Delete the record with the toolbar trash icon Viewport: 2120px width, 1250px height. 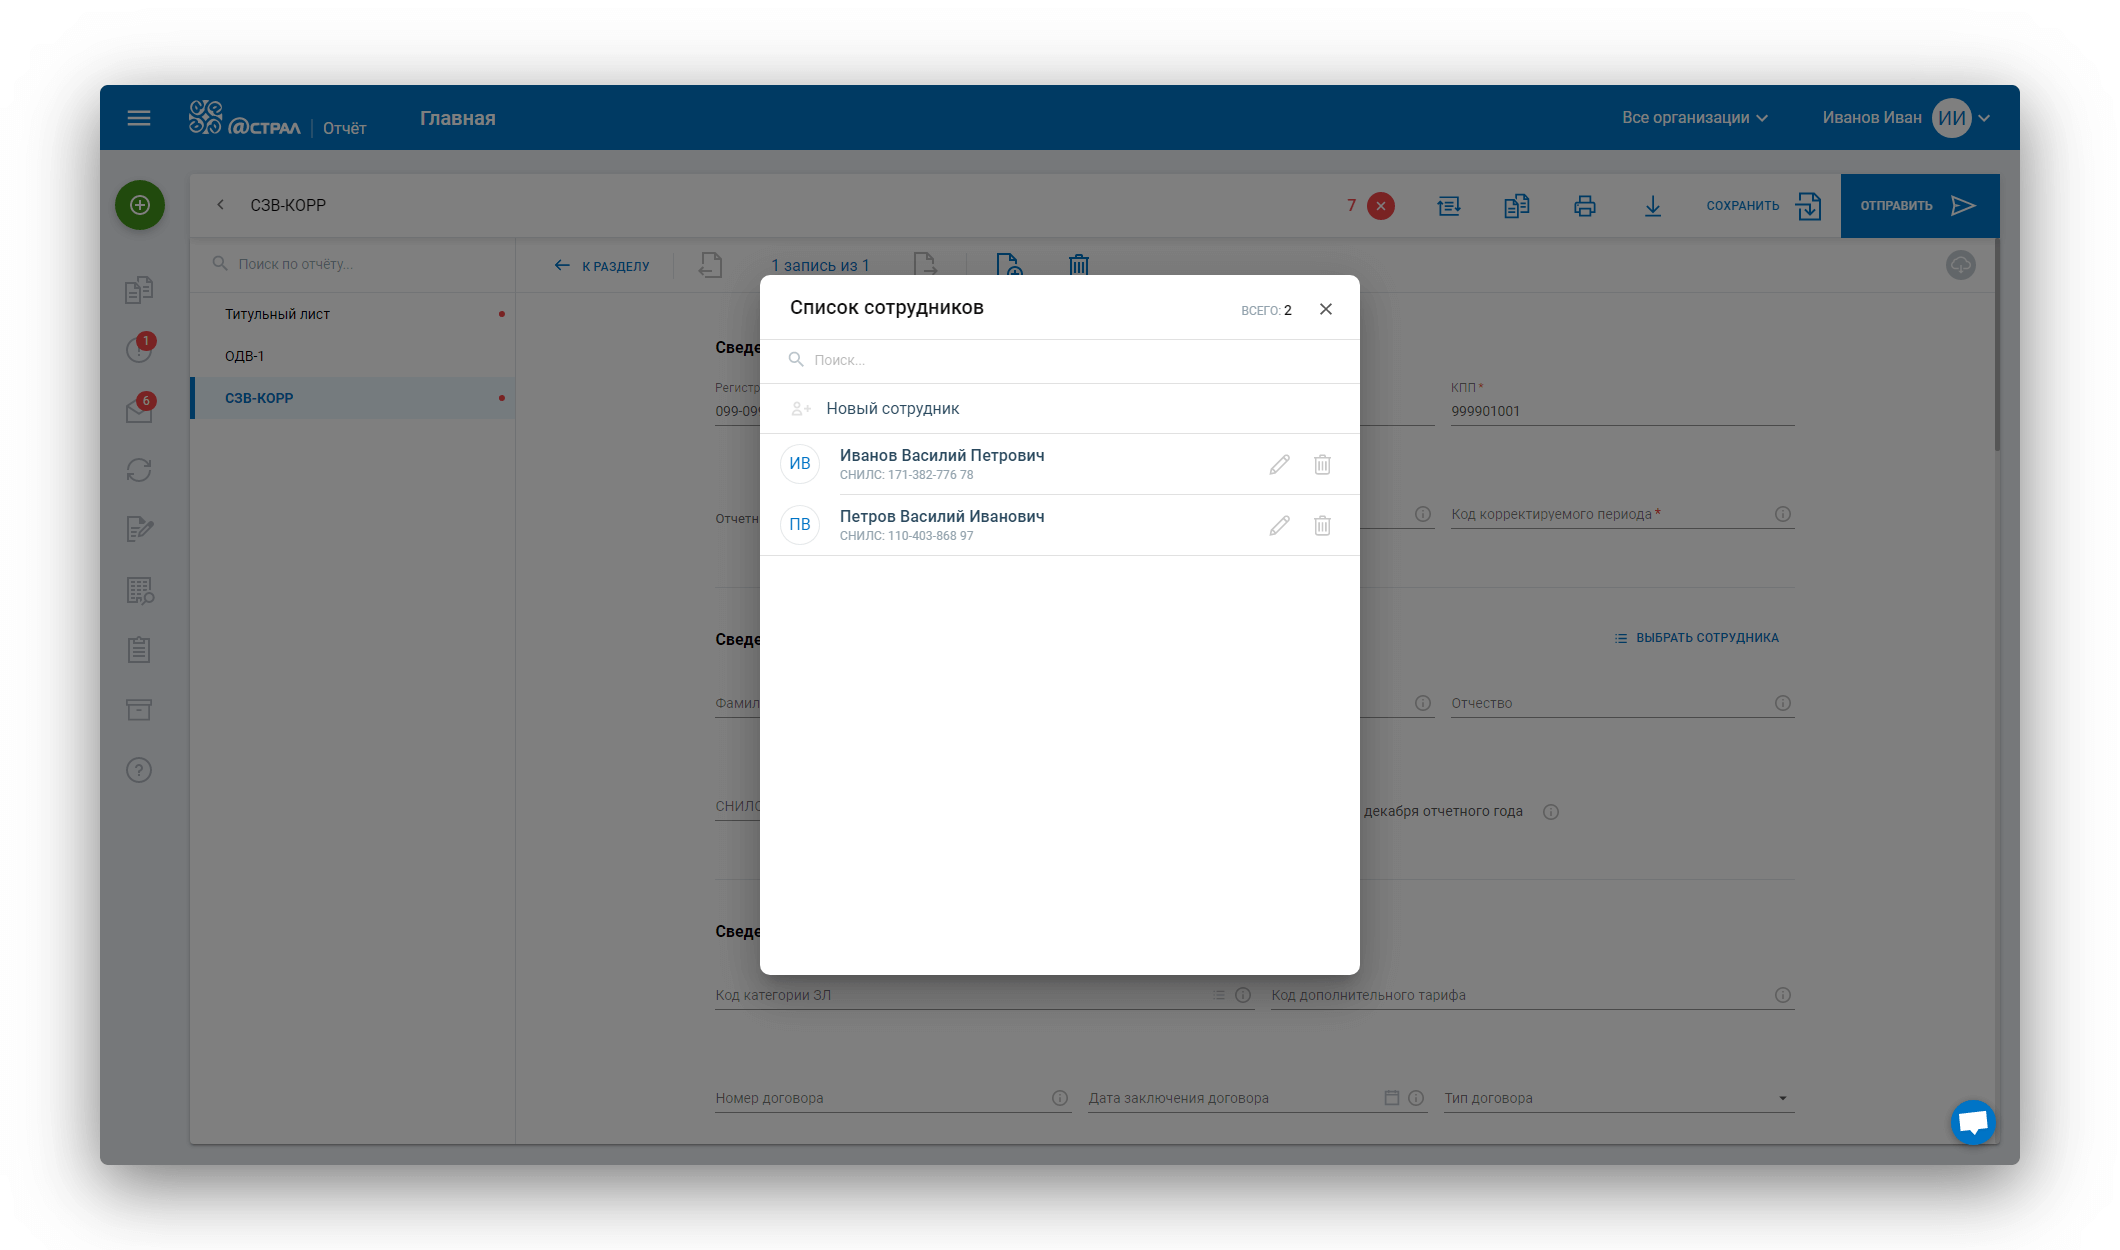[x=1079, y=265]
